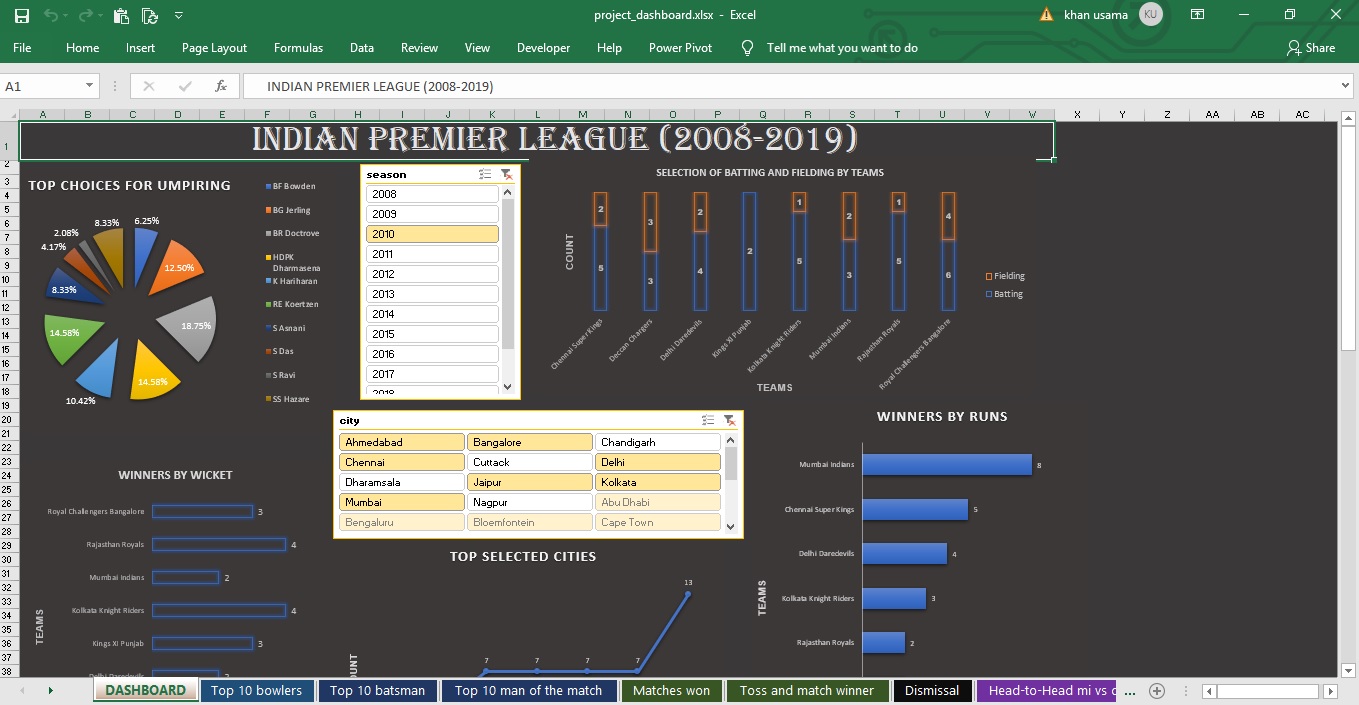Open Customize Quick Access Toolbar dropdown
The width and height of the screenshot is (1359, 705).
pyautogui.click(x=179, y=15)
